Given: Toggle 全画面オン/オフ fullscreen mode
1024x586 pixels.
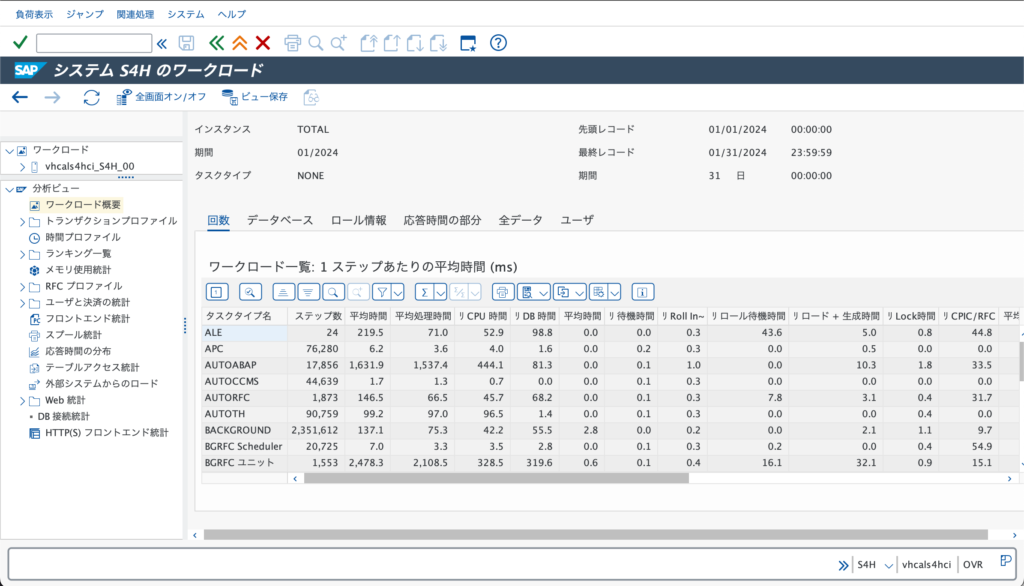Looking at the screenshot, I should point(164,98).
